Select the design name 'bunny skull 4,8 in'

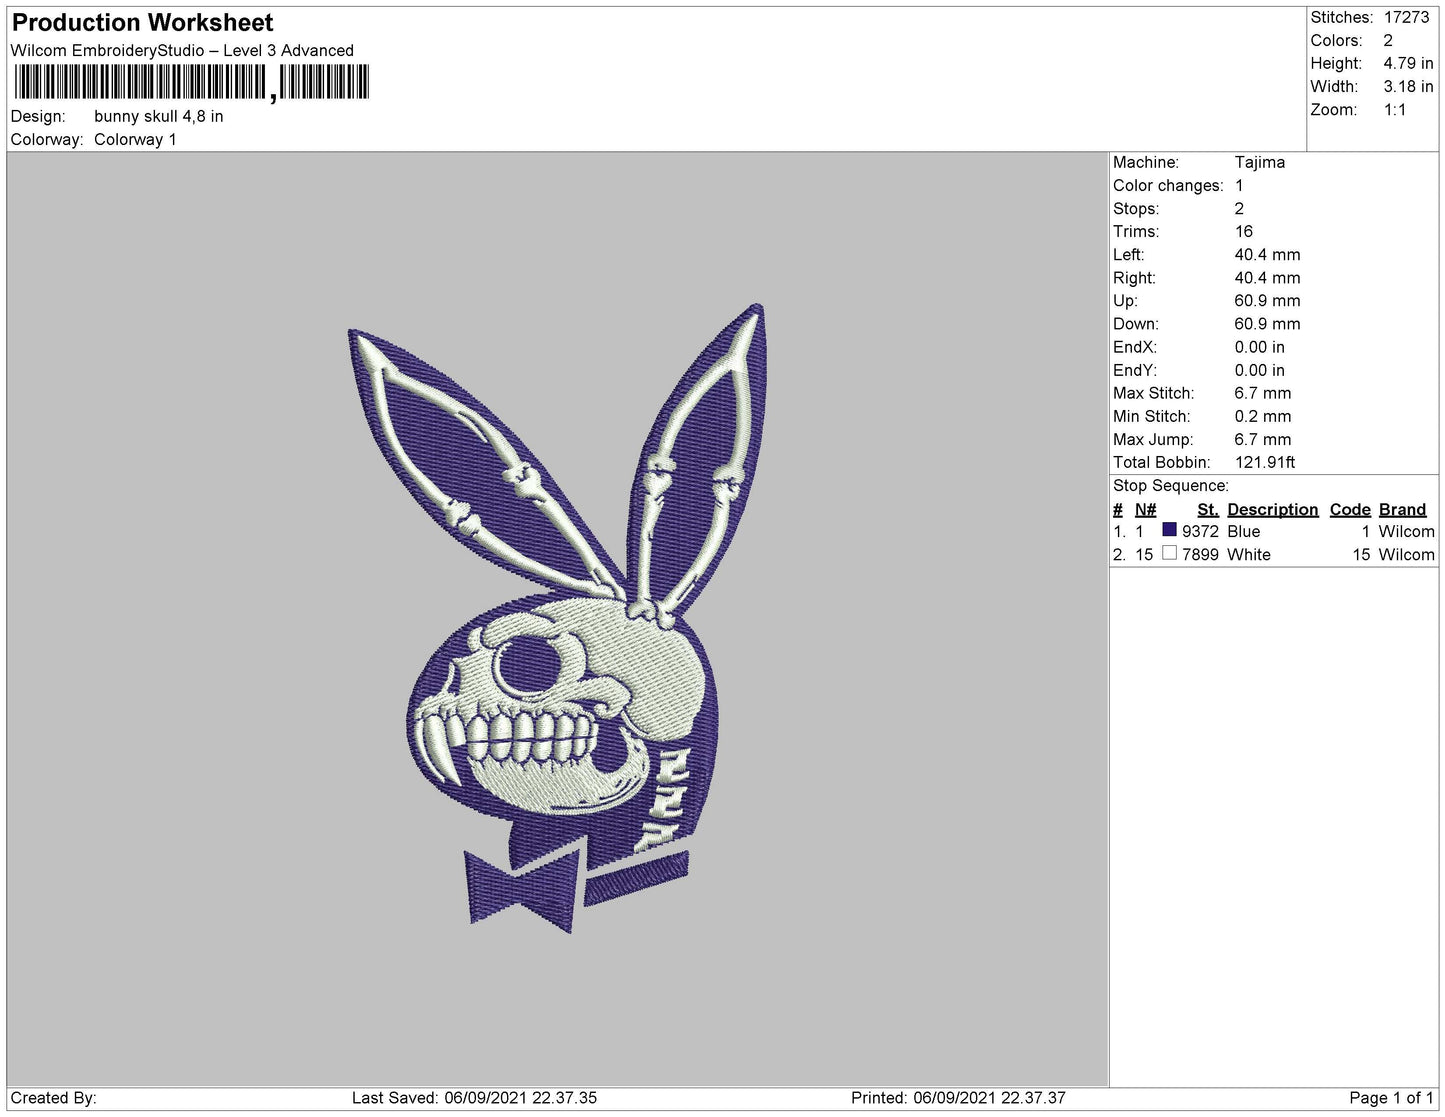click(x=159, y=116)
